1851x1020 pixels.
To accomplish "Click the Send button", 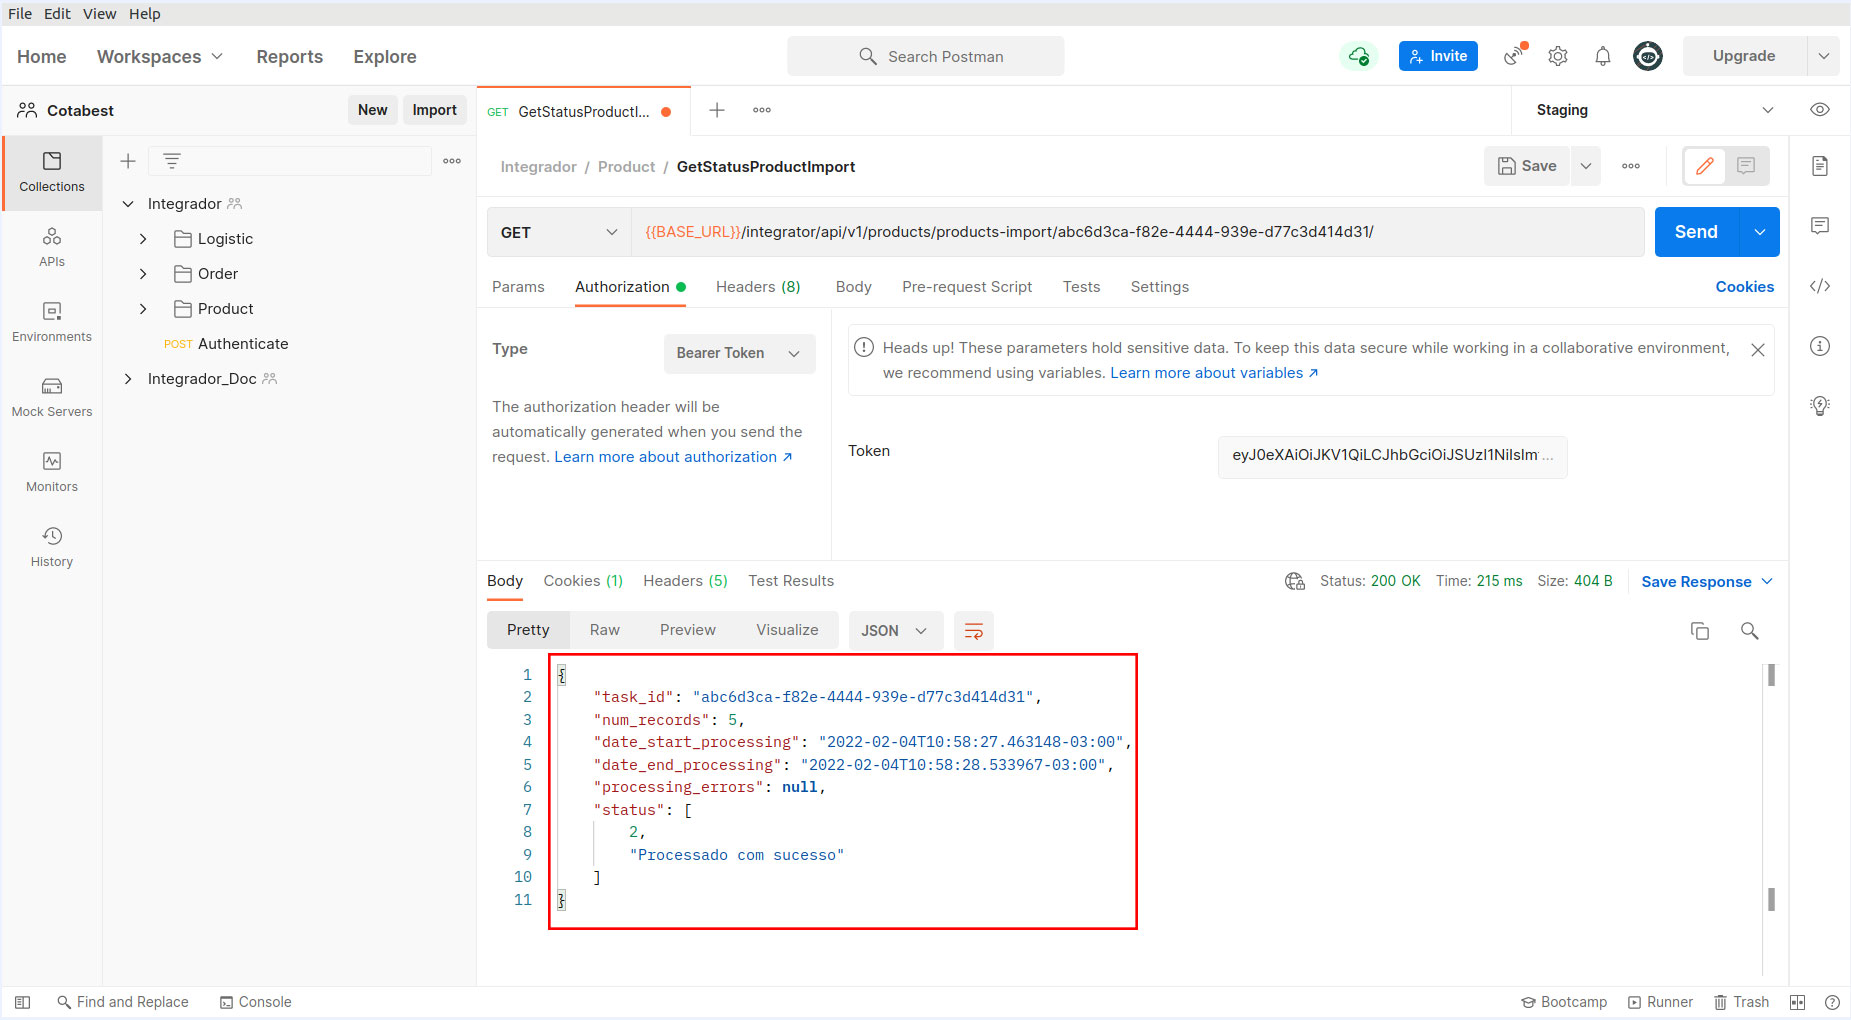I will click(x=1697, y=232).
